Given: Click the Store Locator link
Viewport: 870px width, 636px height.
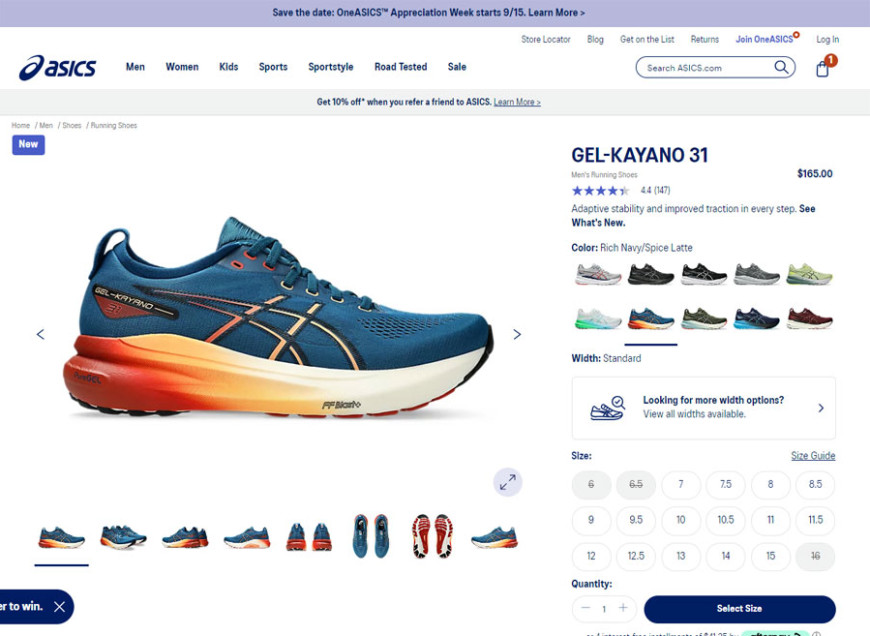Looking at the screenshot, I should click(546, 39).
